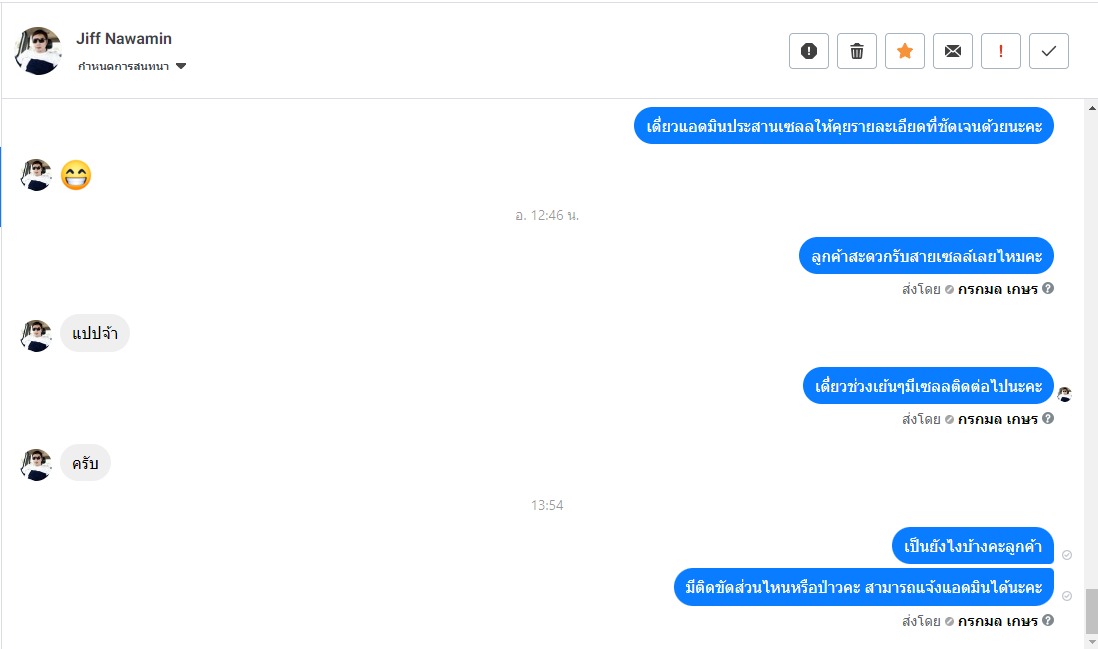The height and width of the screenshot is (649, 1098).
Task: Click the scrollbar up arrow
Action: 1092,108
